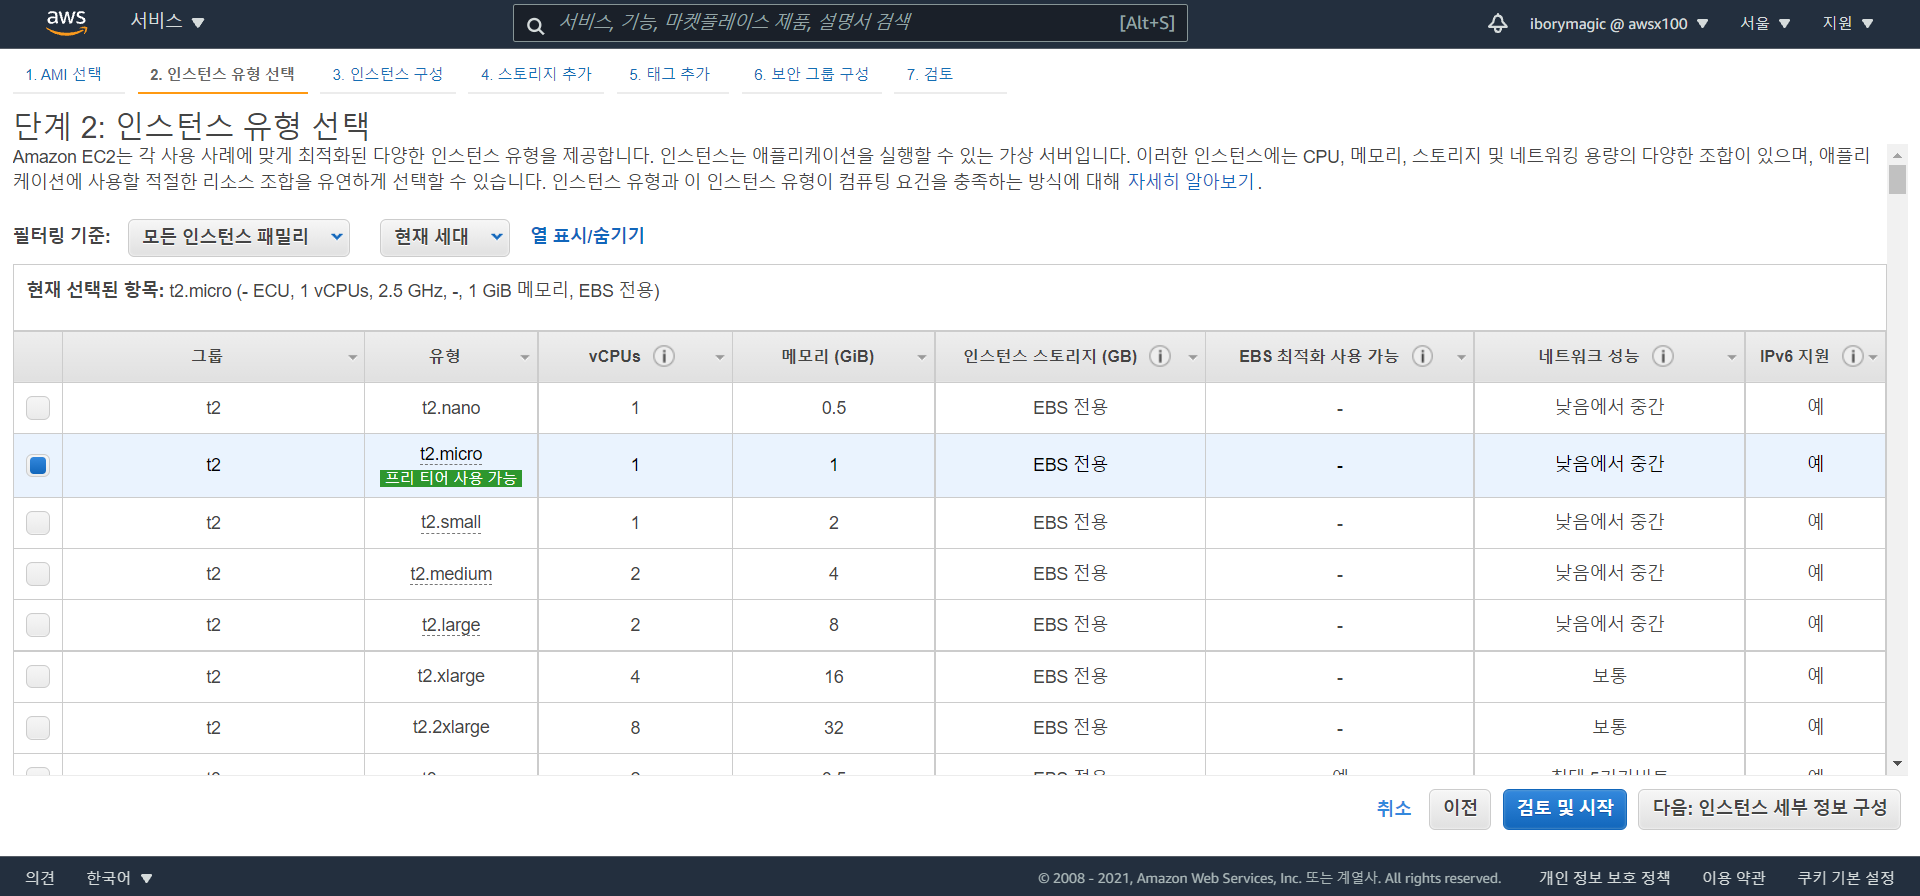Click the scrollbar down arrow
This screenshot has width=1920, height=896.
tap(1897, 764)
